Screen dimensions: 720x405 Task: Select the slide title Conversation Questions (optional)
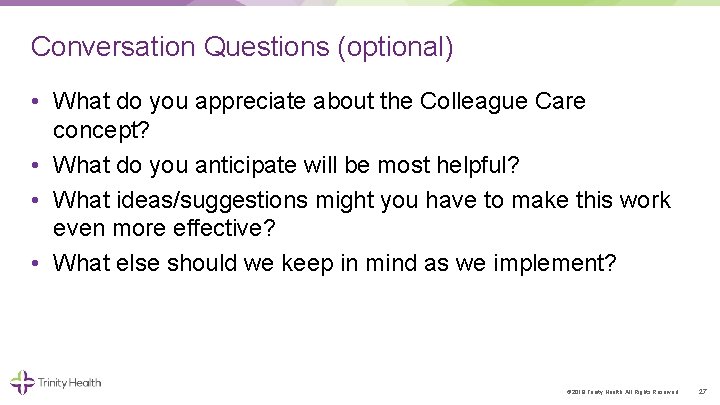pos(242,47)
